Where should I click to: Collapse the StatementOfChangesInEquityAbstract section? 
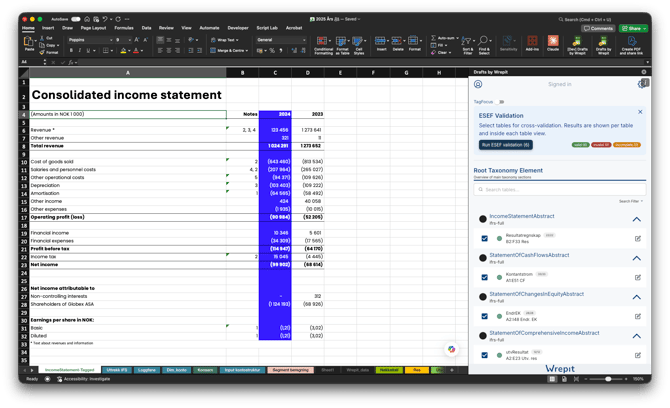[637, 297]
